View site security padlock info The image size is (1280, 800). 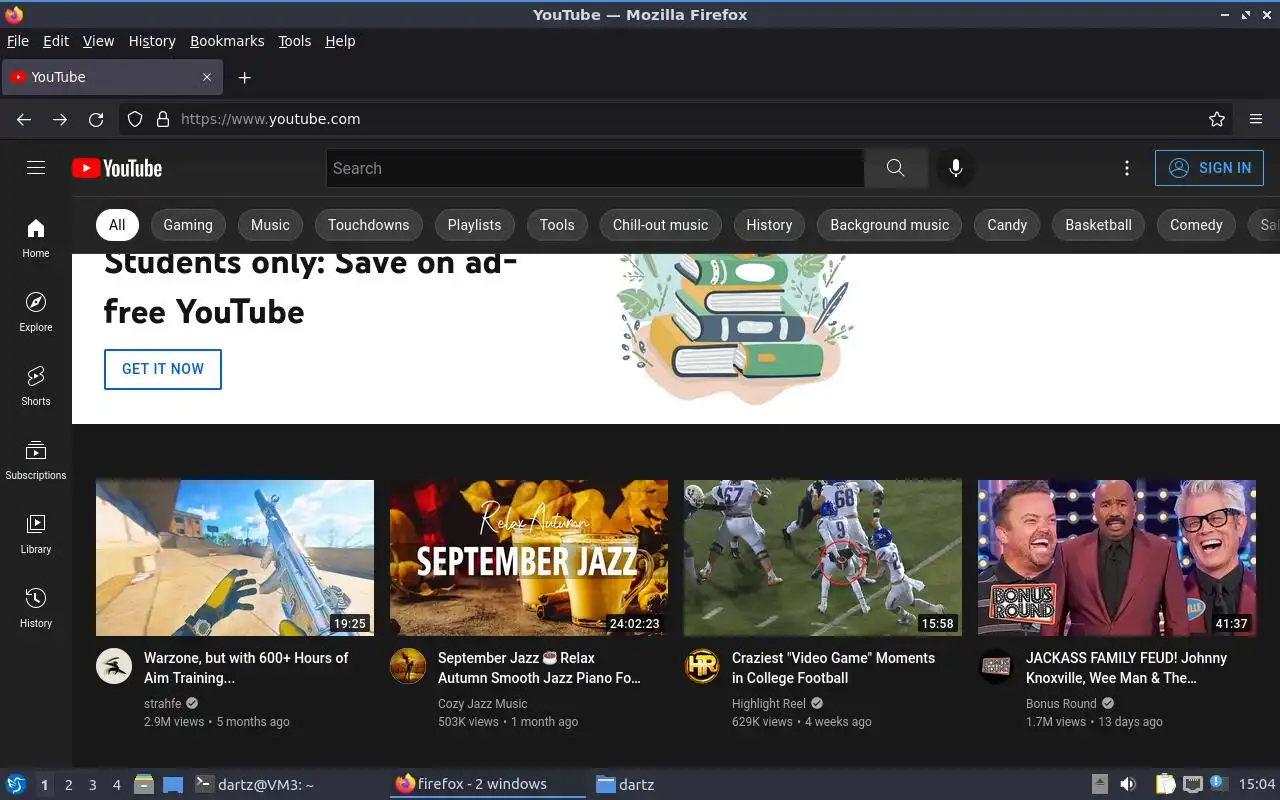pyautogui.click(x=163, y=119)
